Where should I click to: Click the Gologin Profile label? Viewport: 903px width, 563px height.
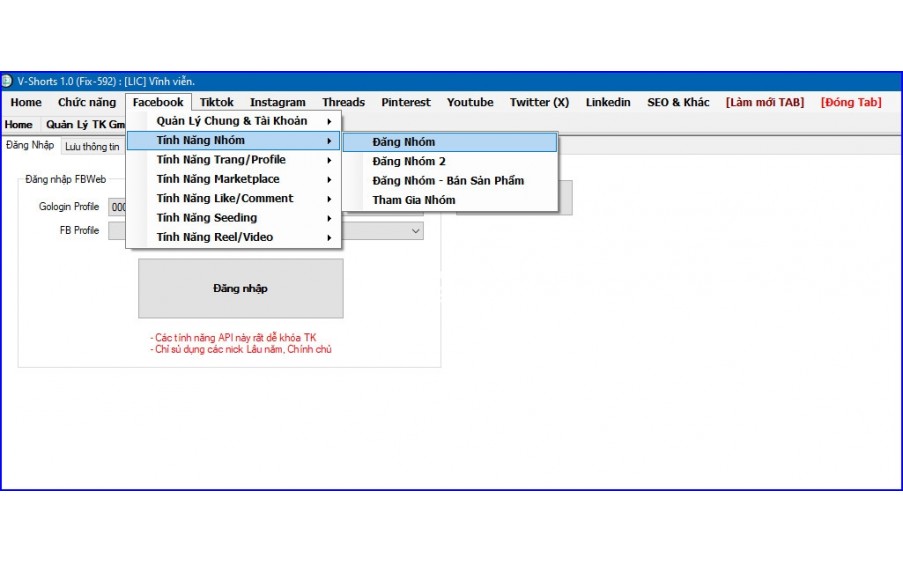coord(69,207)
